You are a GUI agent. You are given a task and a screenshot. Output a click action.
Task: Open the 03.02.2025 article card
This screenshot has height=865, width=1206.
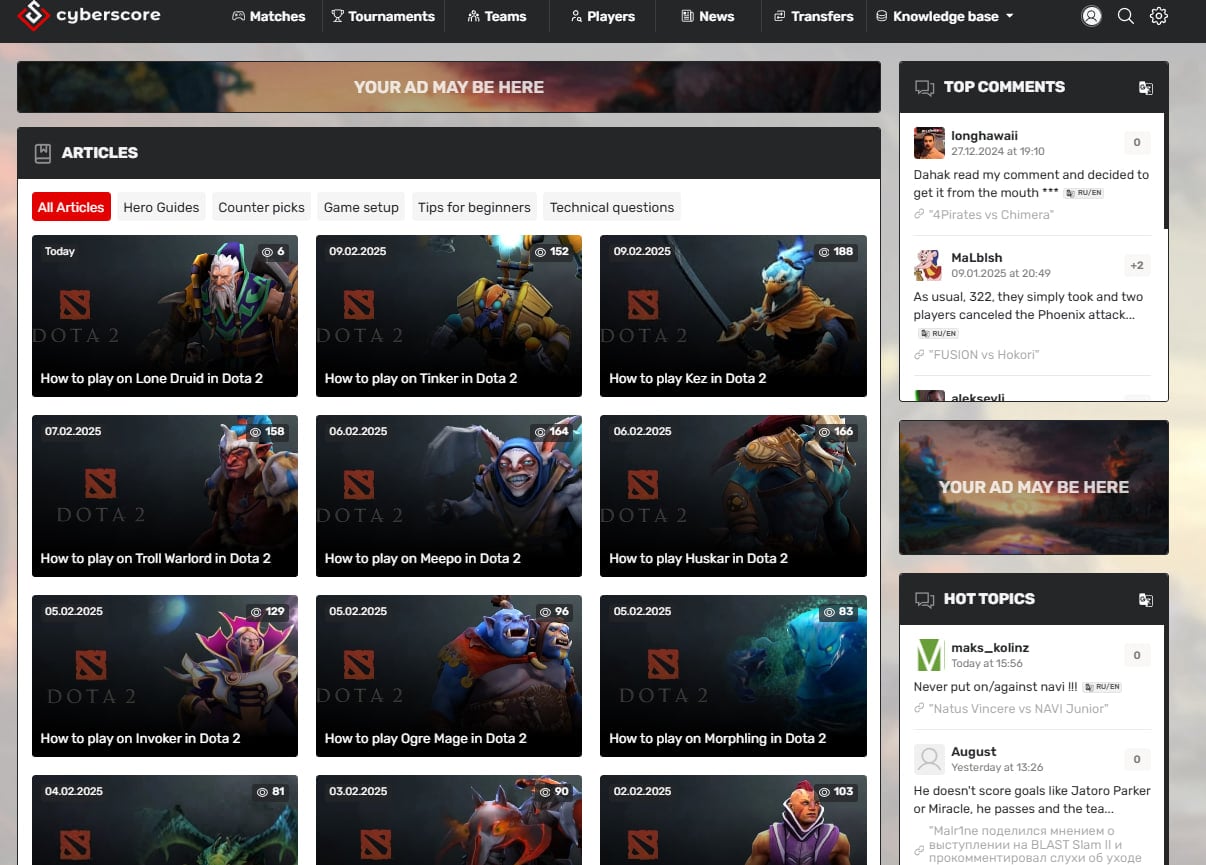pyautogui.click(x=449, y=820)
